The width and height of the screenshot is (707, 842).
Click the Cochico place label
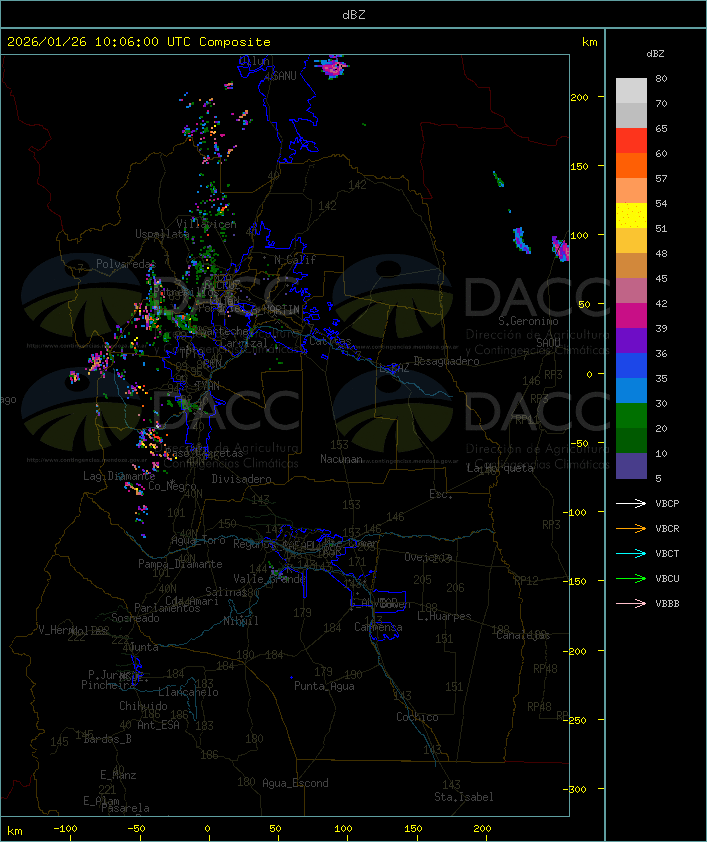pos(417,717)
